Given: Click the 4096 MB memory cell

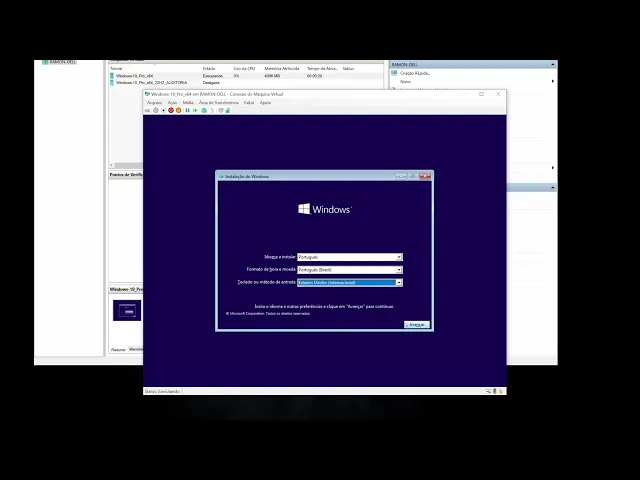Looking at the screenshot, I should tap(272, 76).
